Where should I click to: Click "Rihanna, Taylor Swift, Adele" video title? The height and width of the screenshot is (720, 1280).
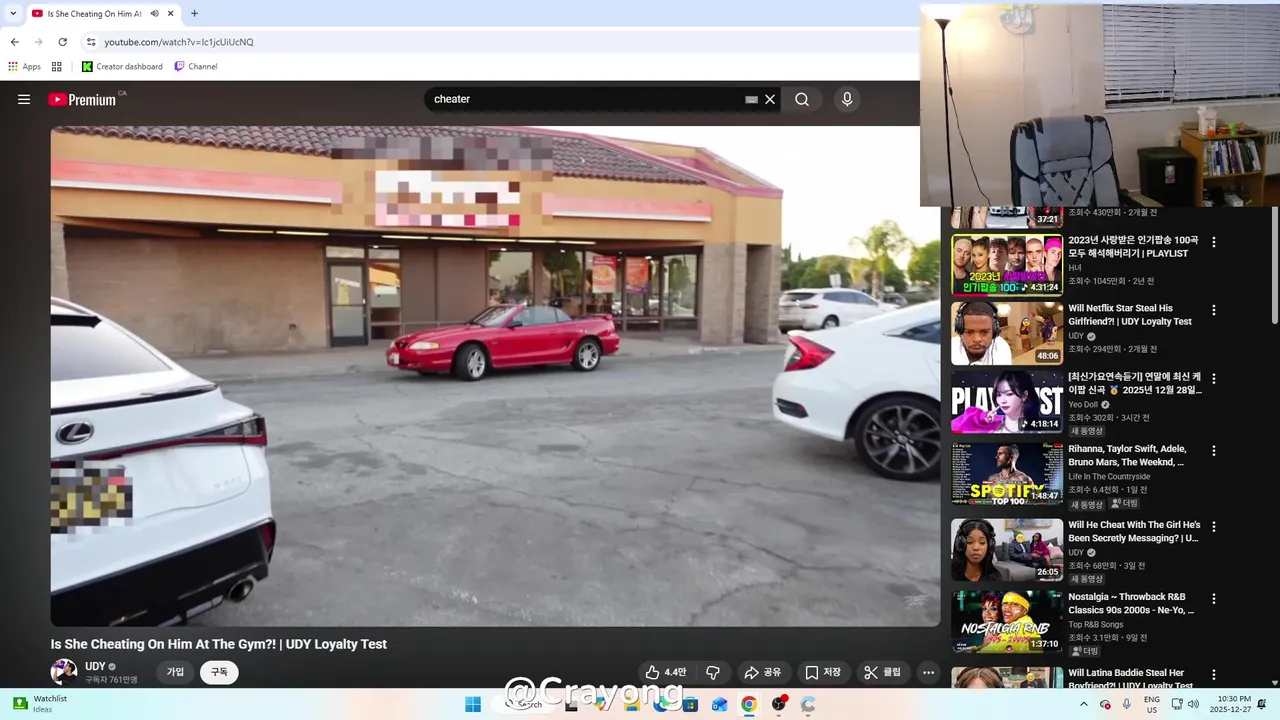1128,456
